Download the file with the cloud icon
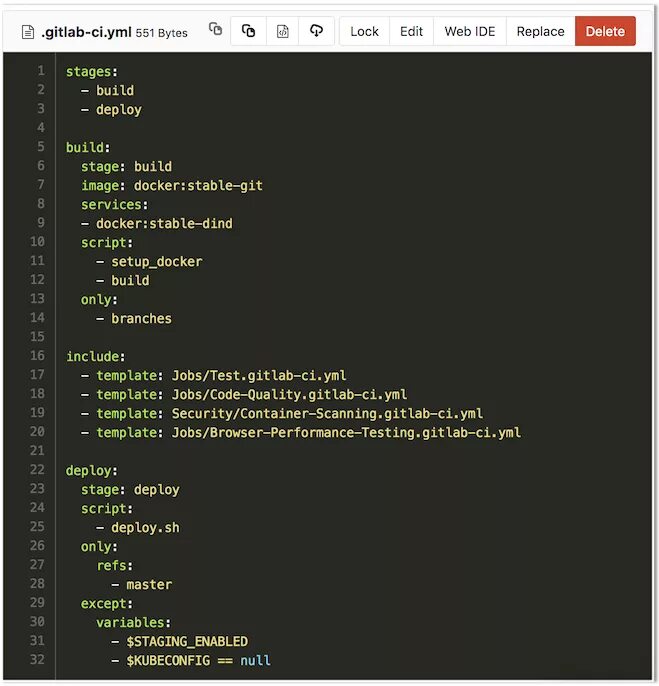 pos(316,31)
